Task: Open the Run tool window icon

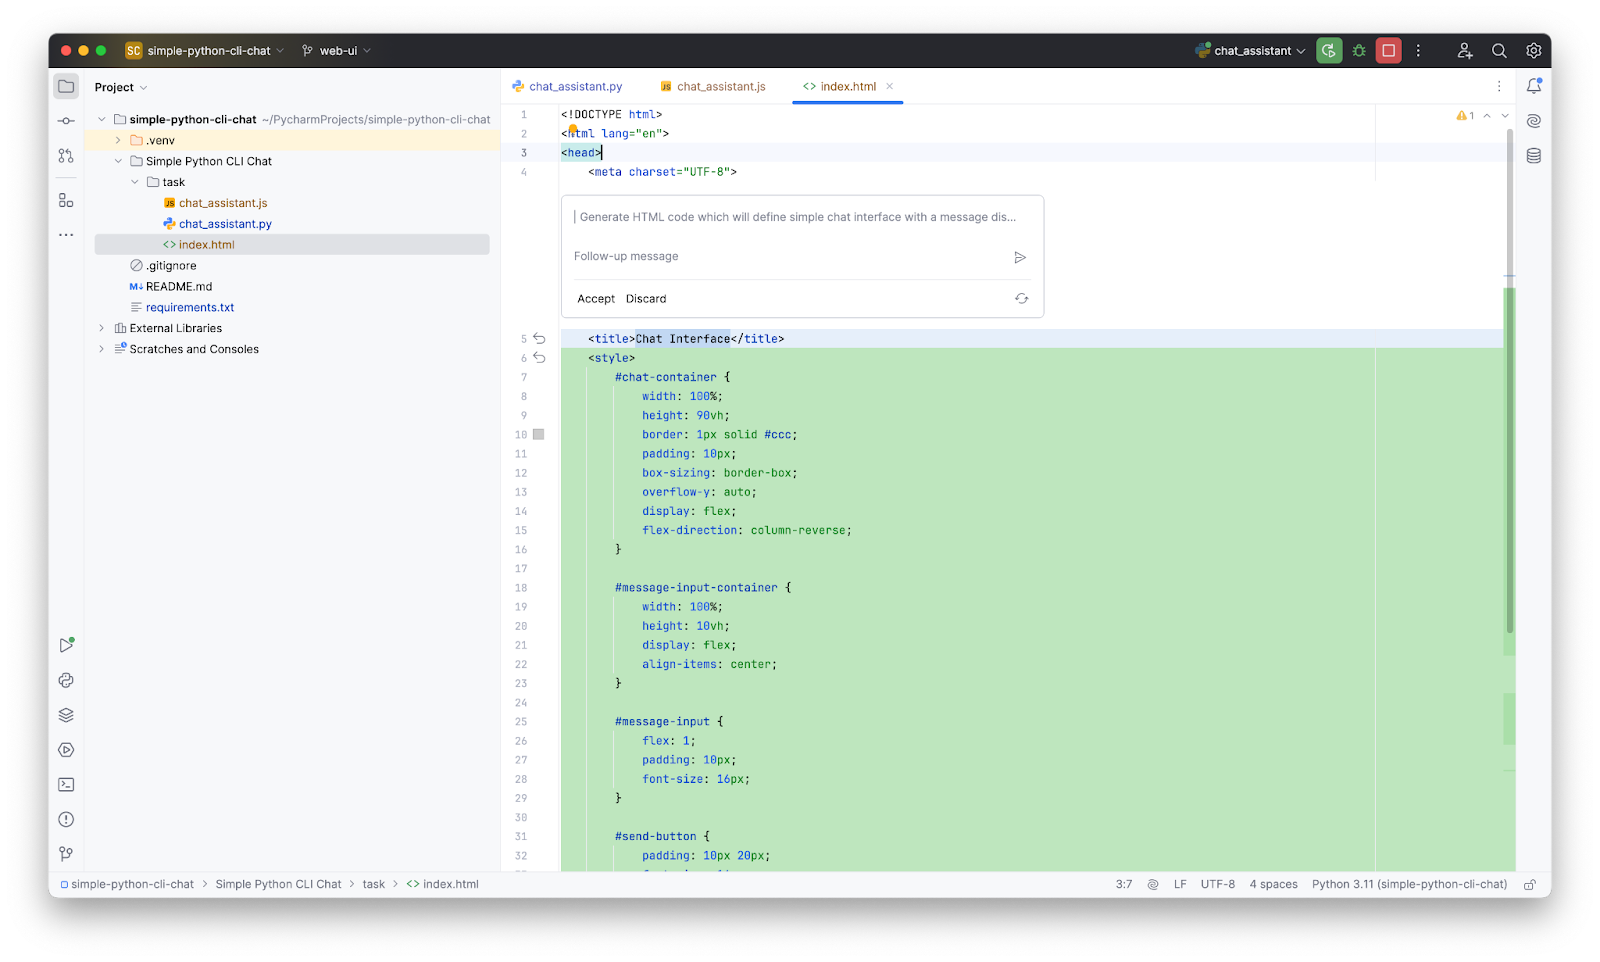Action: click(66, 646)
